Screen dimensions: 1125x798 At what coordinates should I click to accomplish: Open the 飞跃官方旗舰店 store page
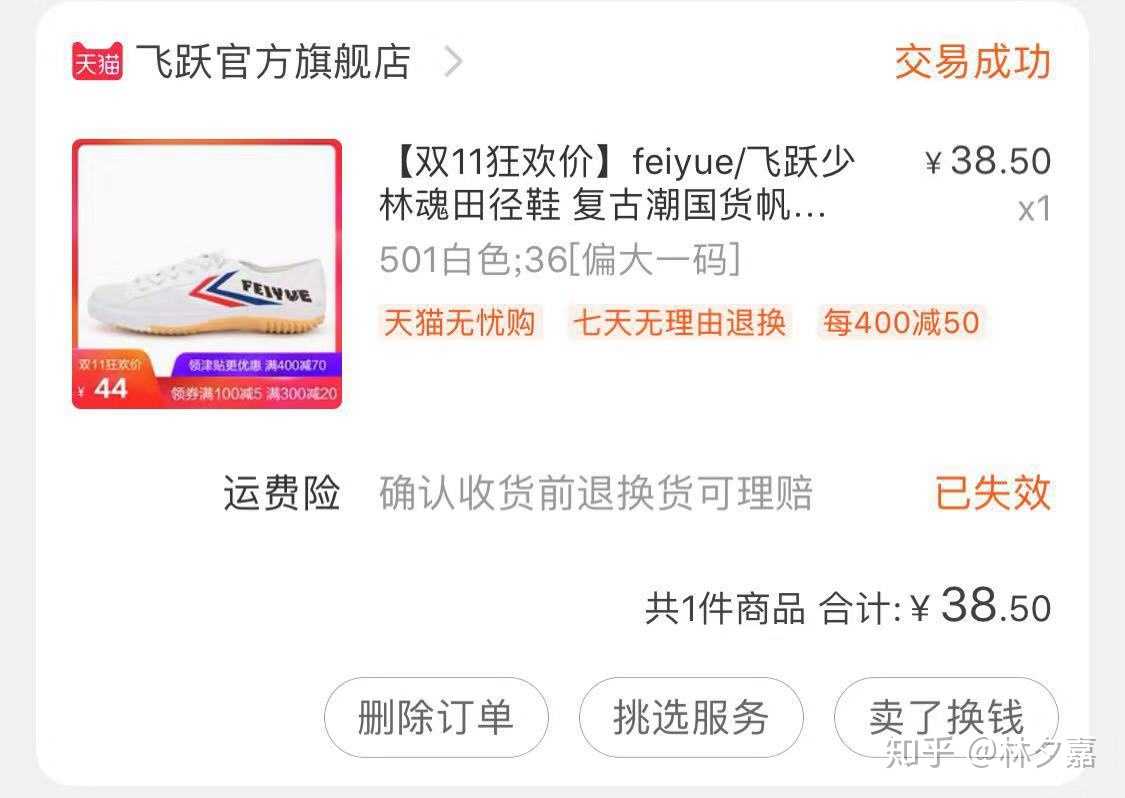pyautogui.click(x=273, y=62)
